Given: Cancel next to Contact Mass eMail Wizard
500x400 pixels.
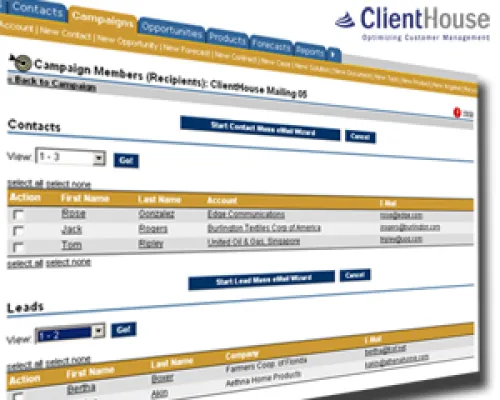Looking at the screenshot, I should click(x=360, y=137).
